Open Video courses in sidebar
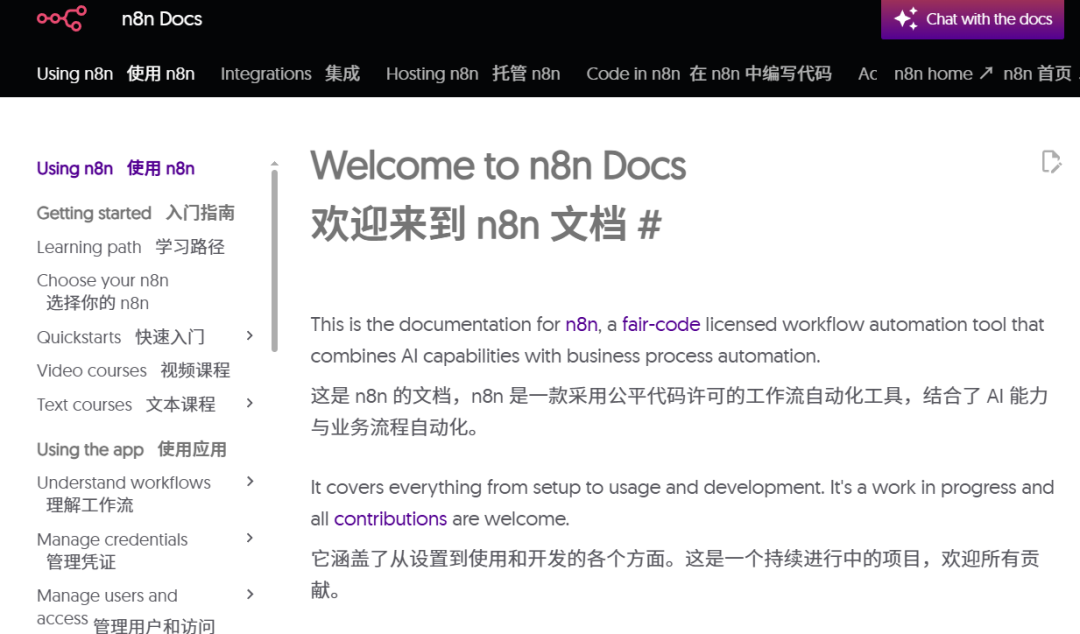 [134, 371]
